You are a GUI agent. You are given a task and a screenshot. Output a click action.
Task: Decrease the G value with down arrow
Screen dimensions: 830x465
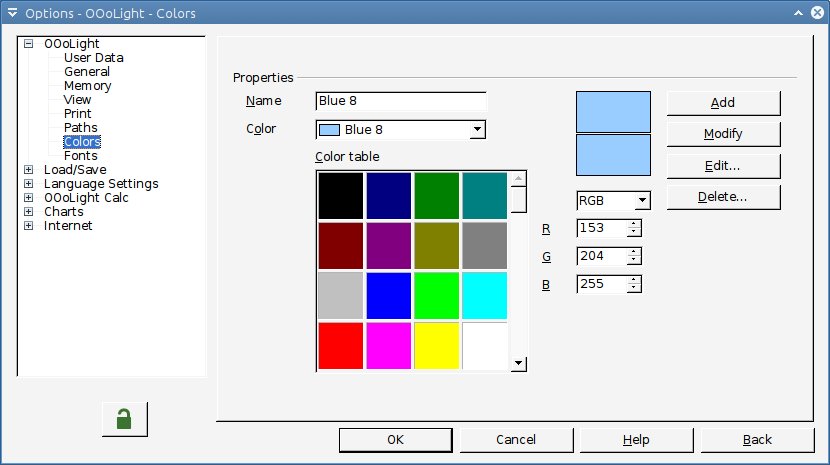click(634, 261)
